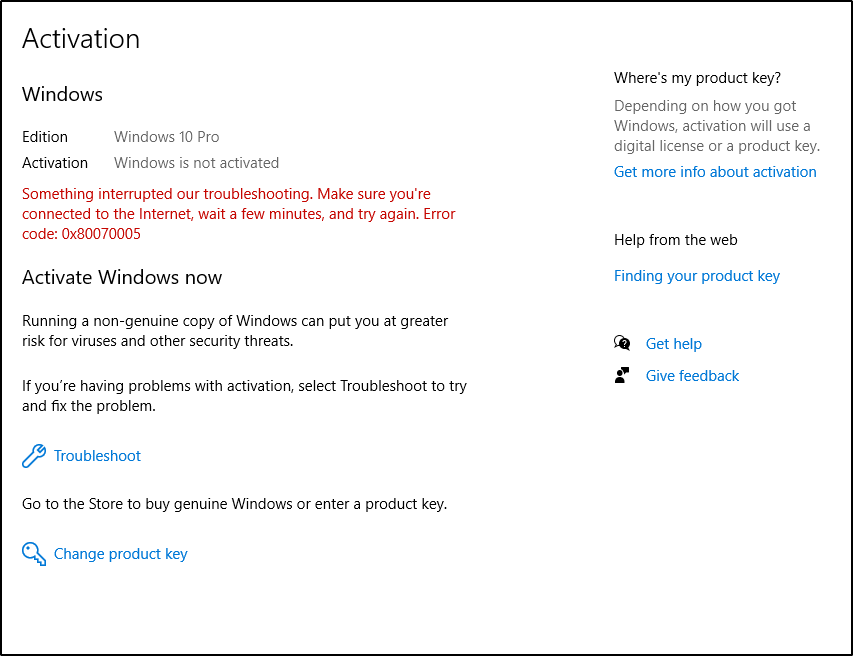Open the Get help link text
This screenshot has width=853, height=656.
tap(673, 344)
